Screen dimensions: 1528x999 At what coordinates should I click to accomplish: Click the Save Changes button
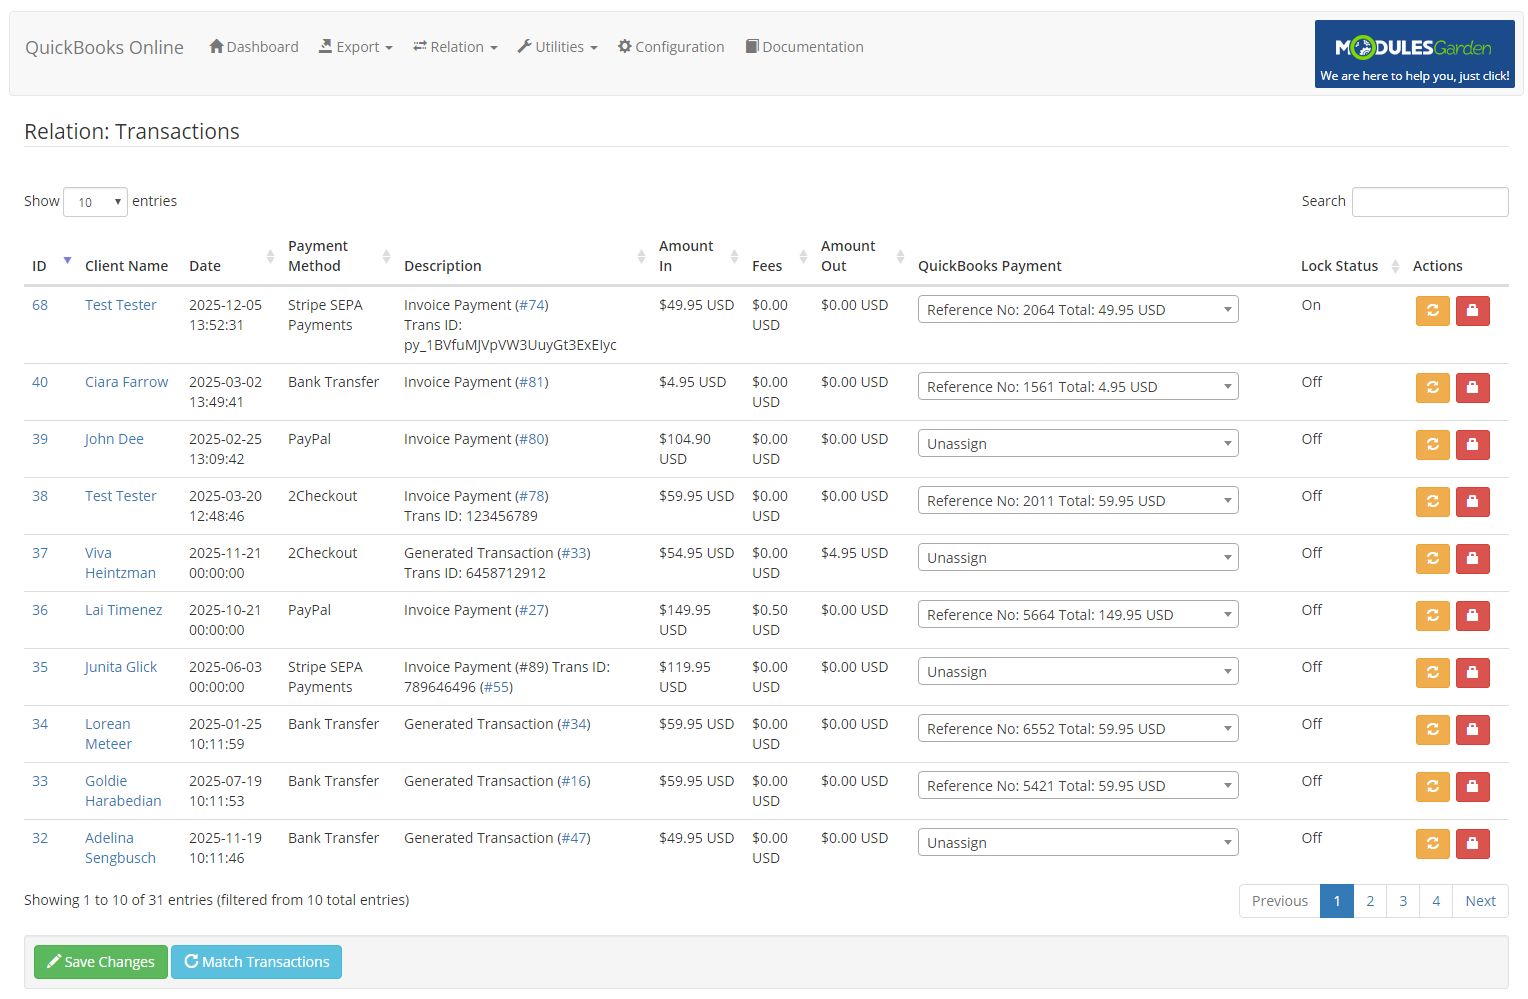(x=100, y=961)
